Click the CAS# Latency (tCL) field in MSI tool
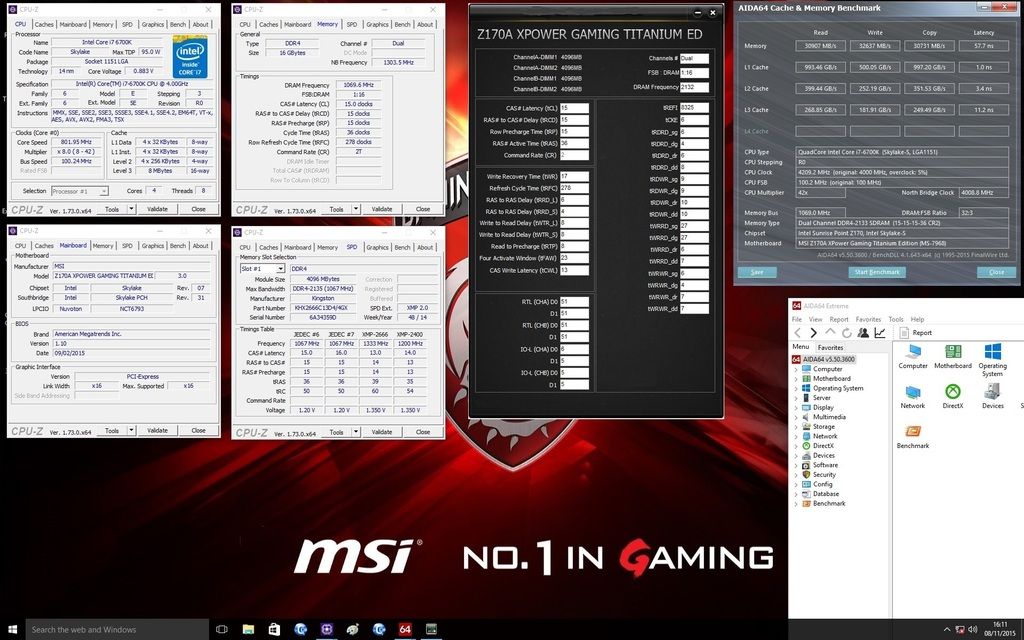1024x640 pixels. click(x=574, y=108)
